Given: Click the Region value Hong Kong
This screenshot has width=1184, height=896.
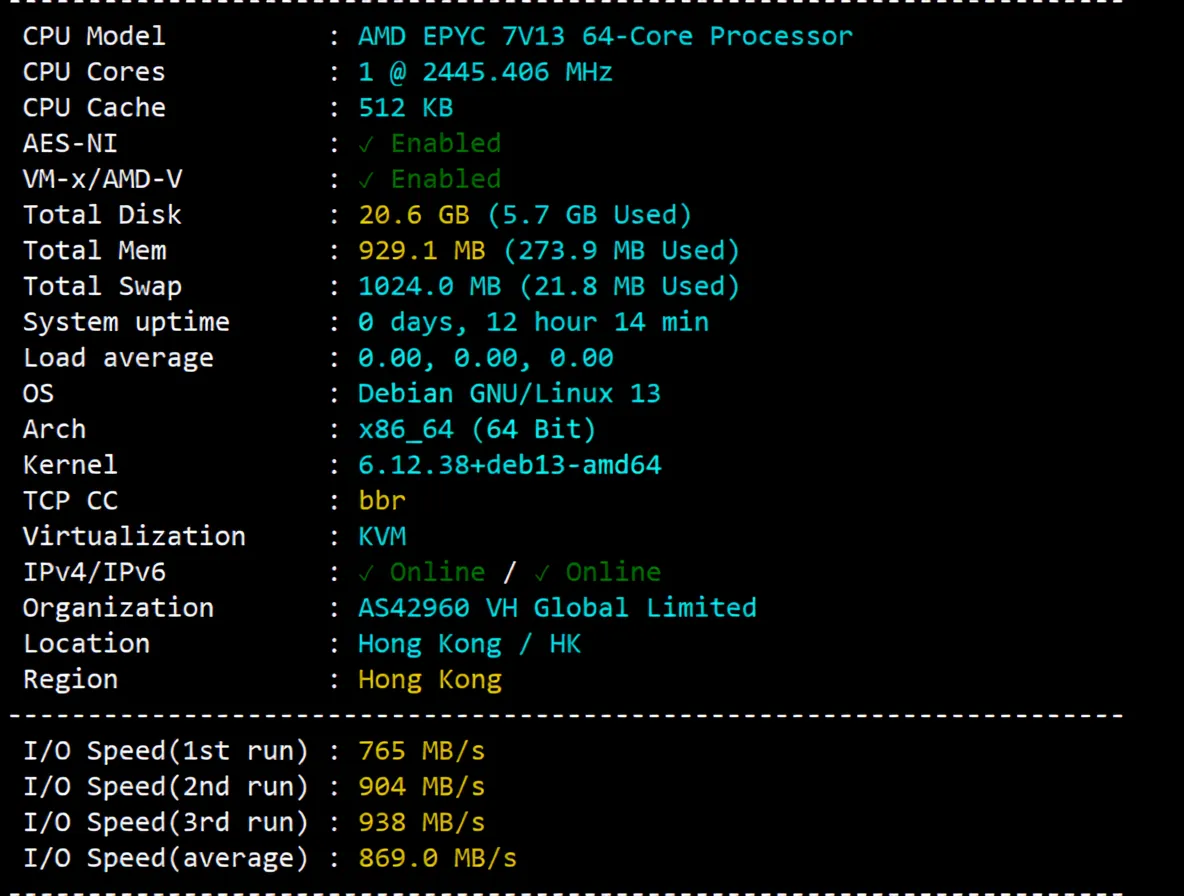Looking at the screenshot, I should click(x=430, y=679).
